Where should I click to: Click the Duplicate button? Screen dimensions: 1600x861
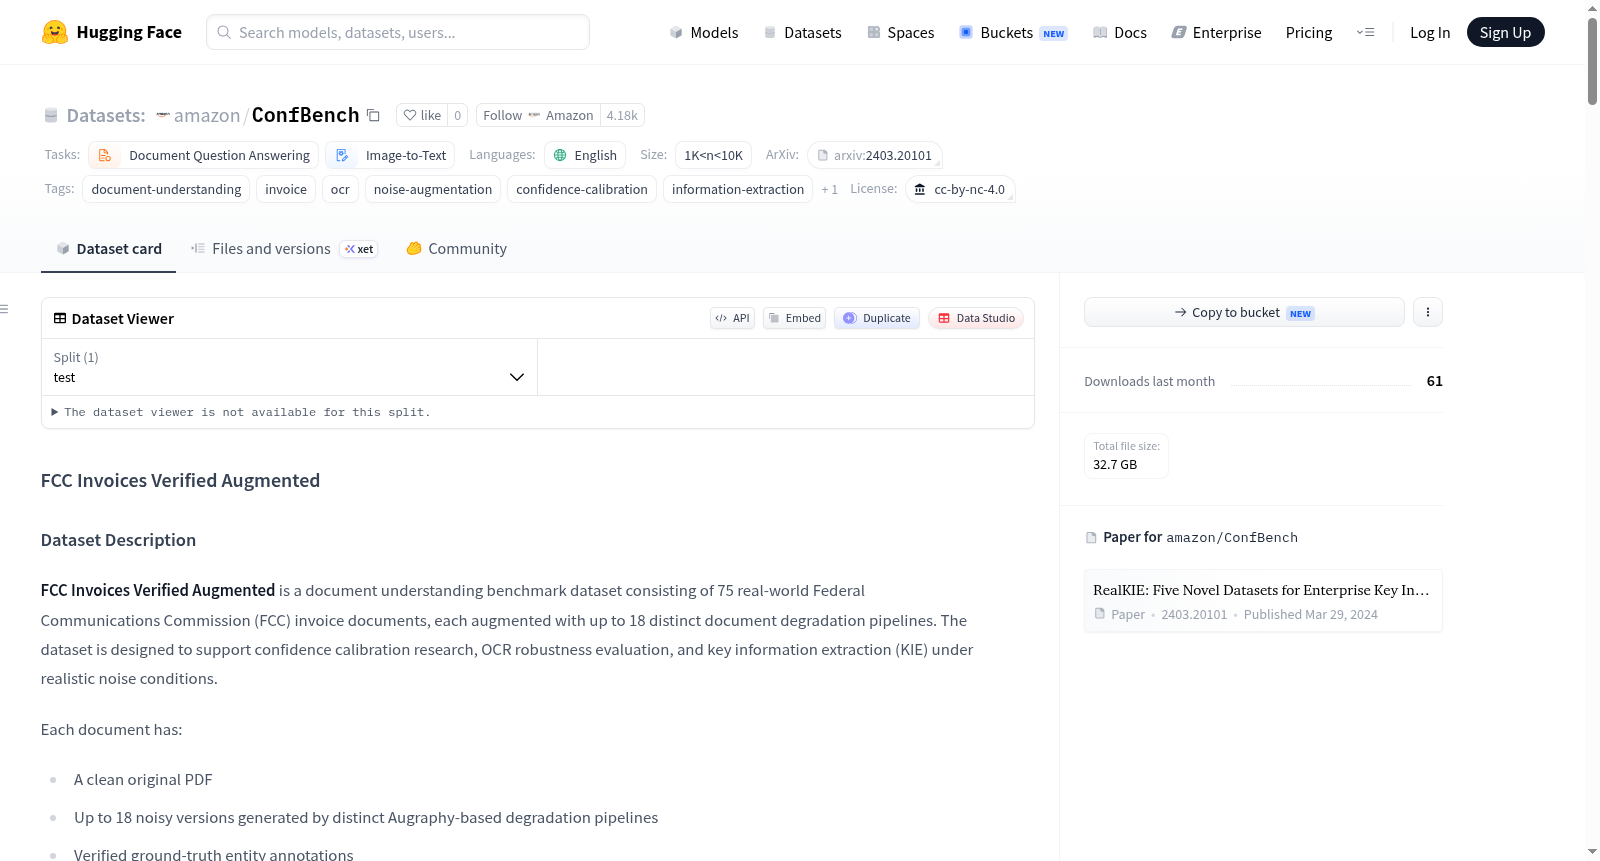click(x=876, y=318)
